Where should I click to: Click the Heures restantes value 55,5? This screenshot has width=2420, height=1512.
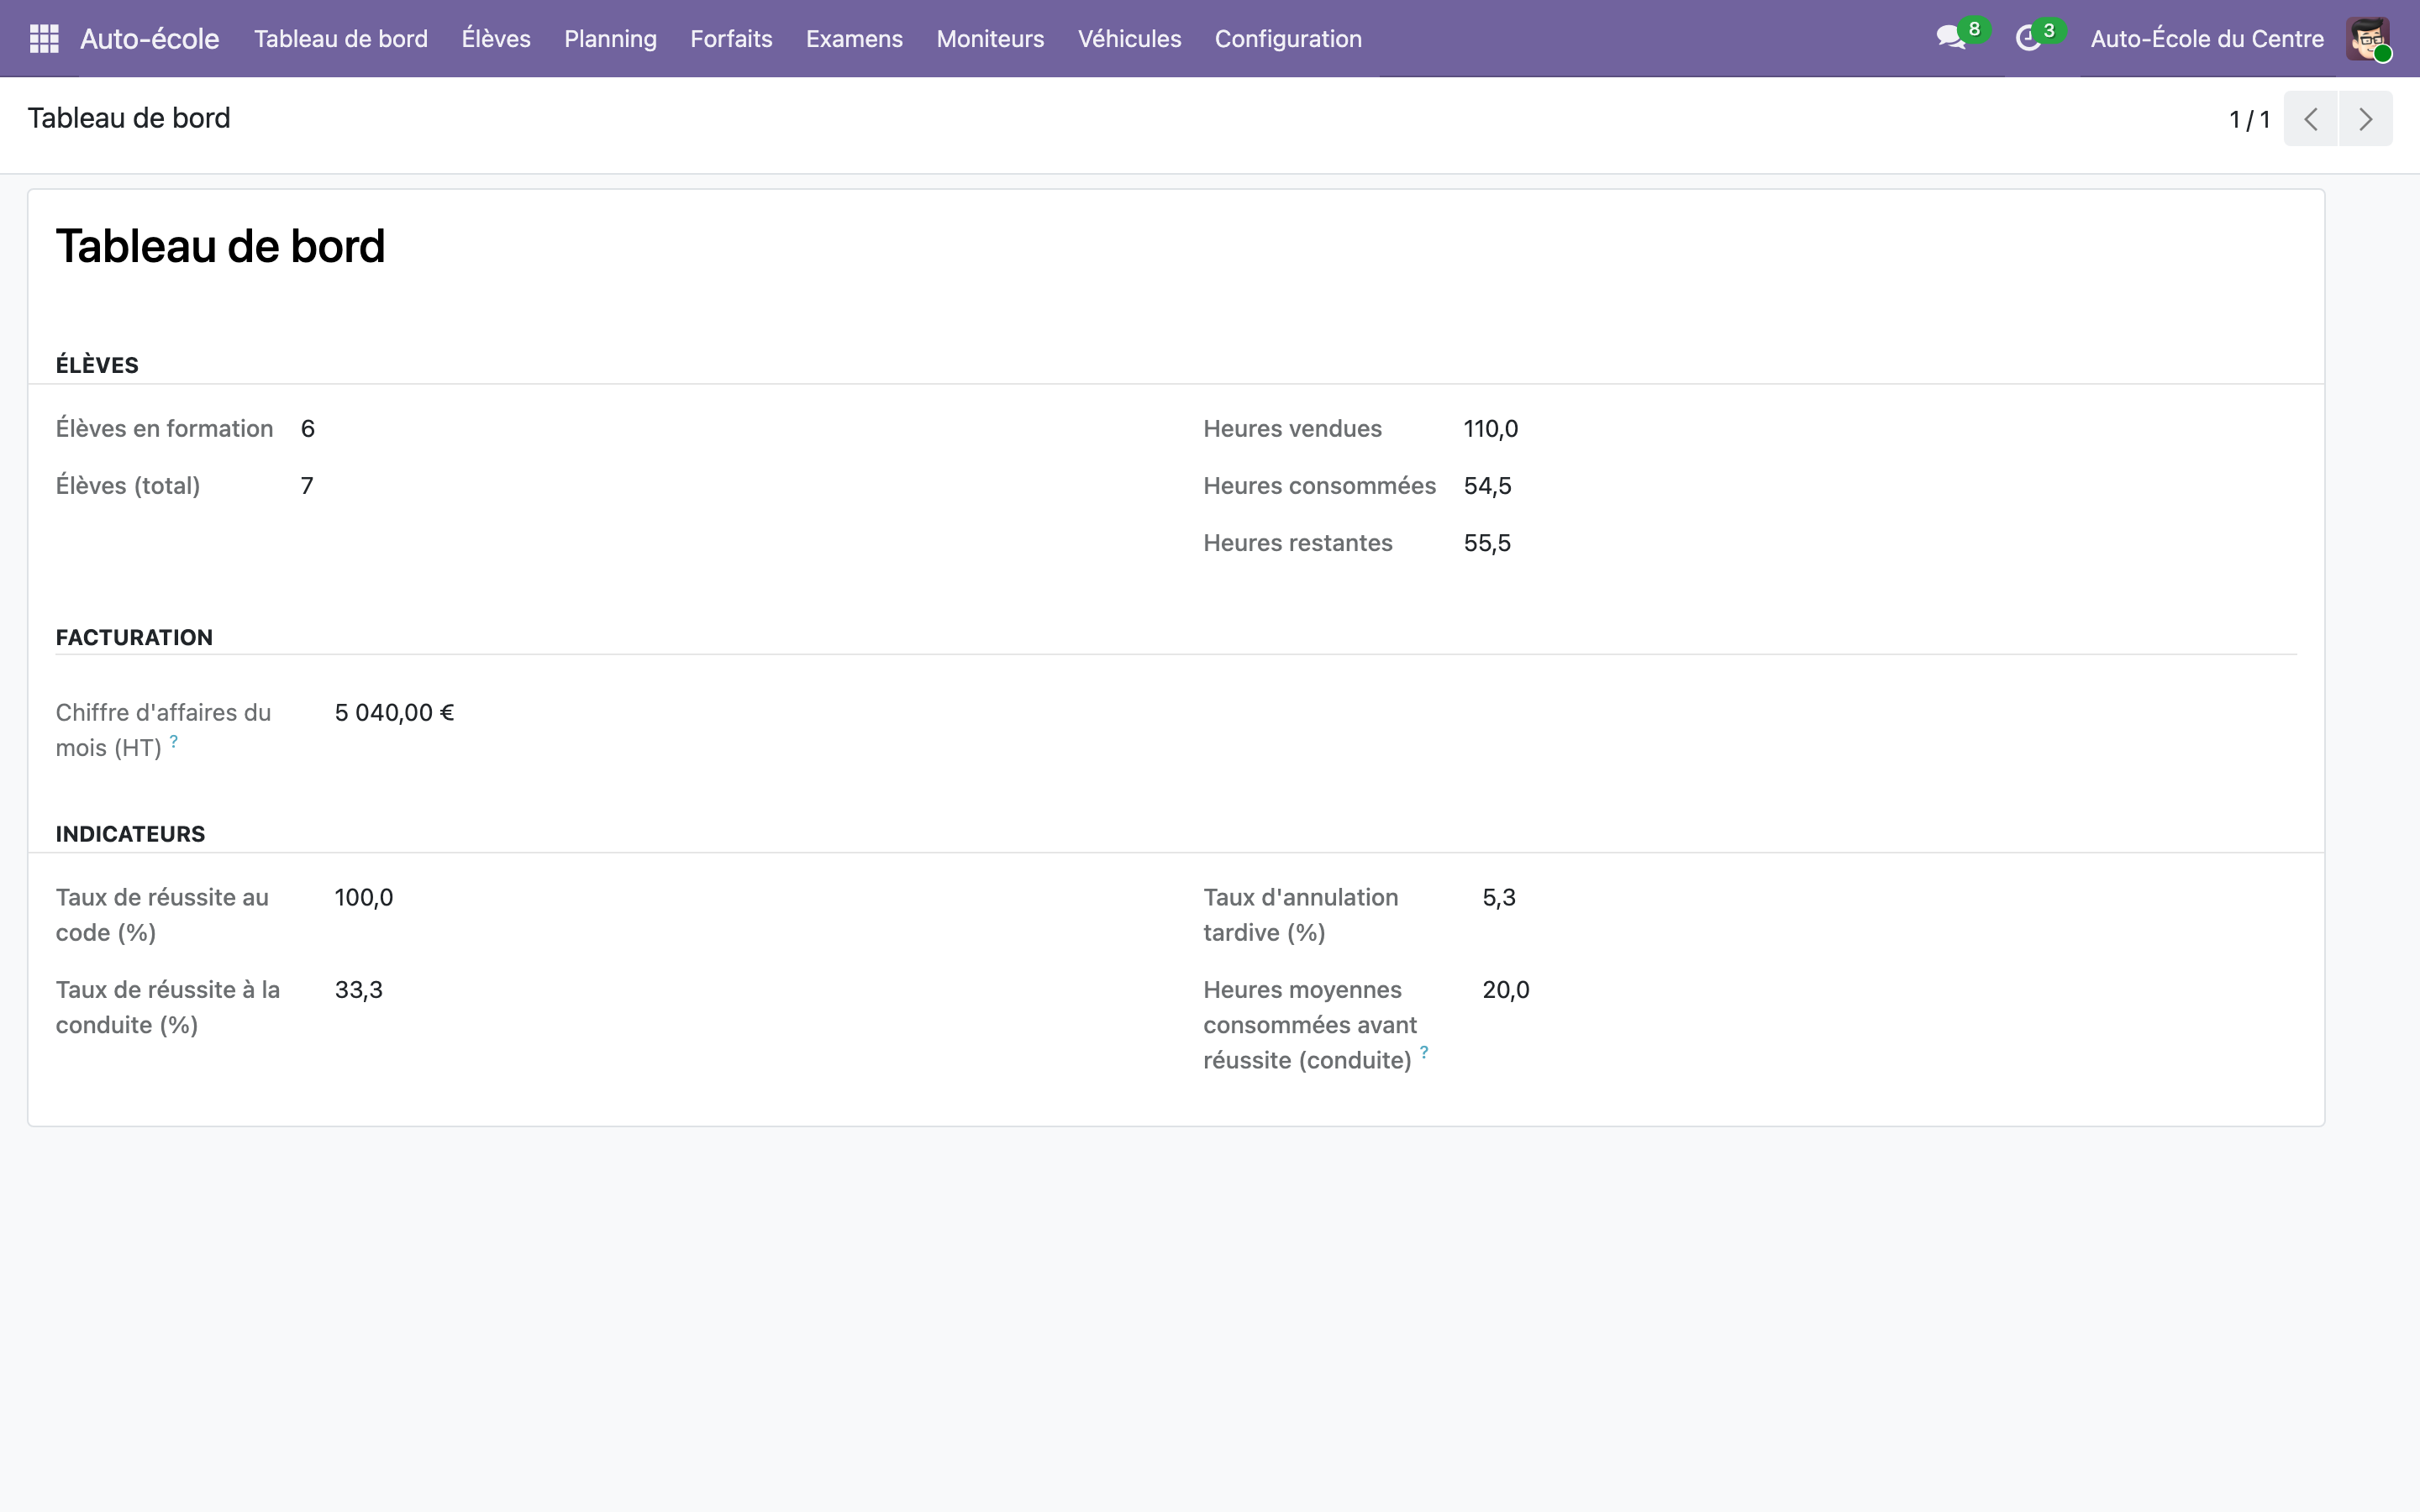[x=1487, y=543]
